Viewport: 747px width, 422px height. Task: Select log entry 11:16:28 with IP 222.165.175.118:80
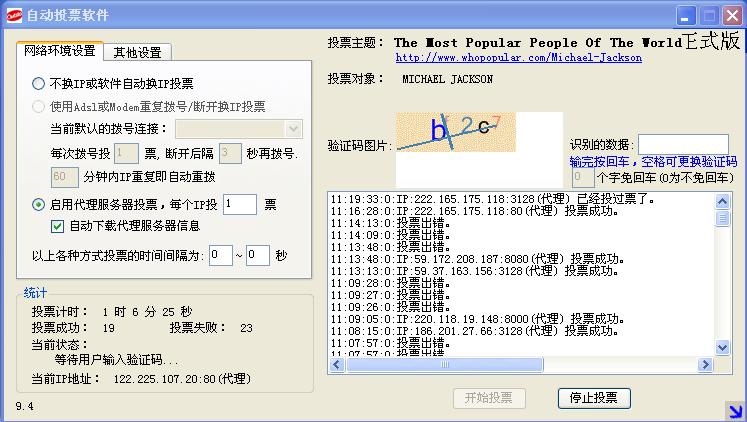coord(474,211)
